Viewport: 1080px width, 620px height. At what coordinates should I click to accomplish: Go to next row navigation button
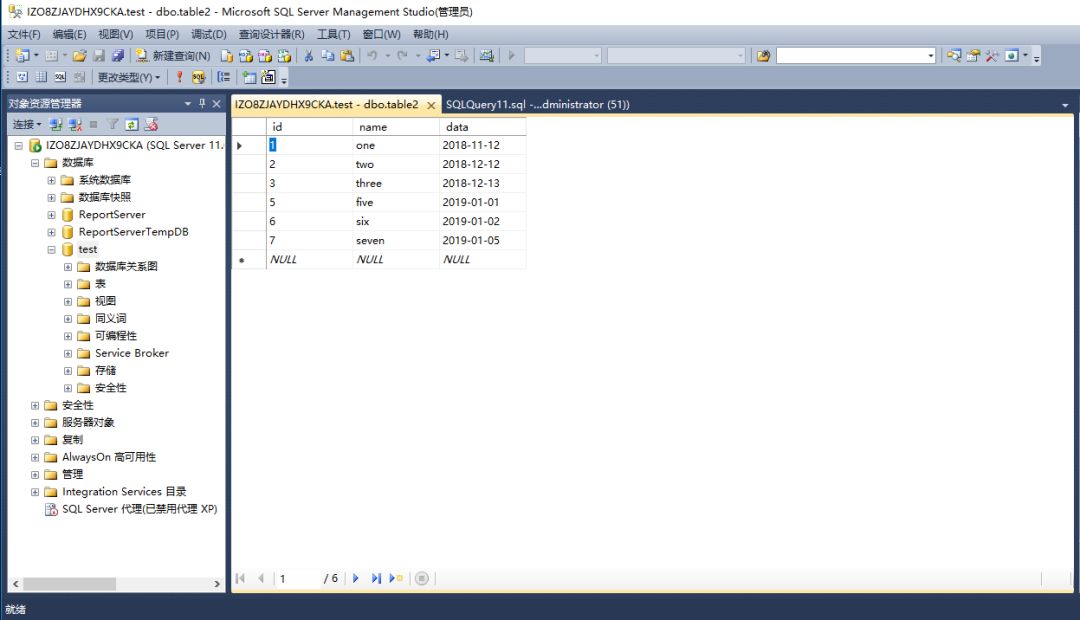pos(355,579)
